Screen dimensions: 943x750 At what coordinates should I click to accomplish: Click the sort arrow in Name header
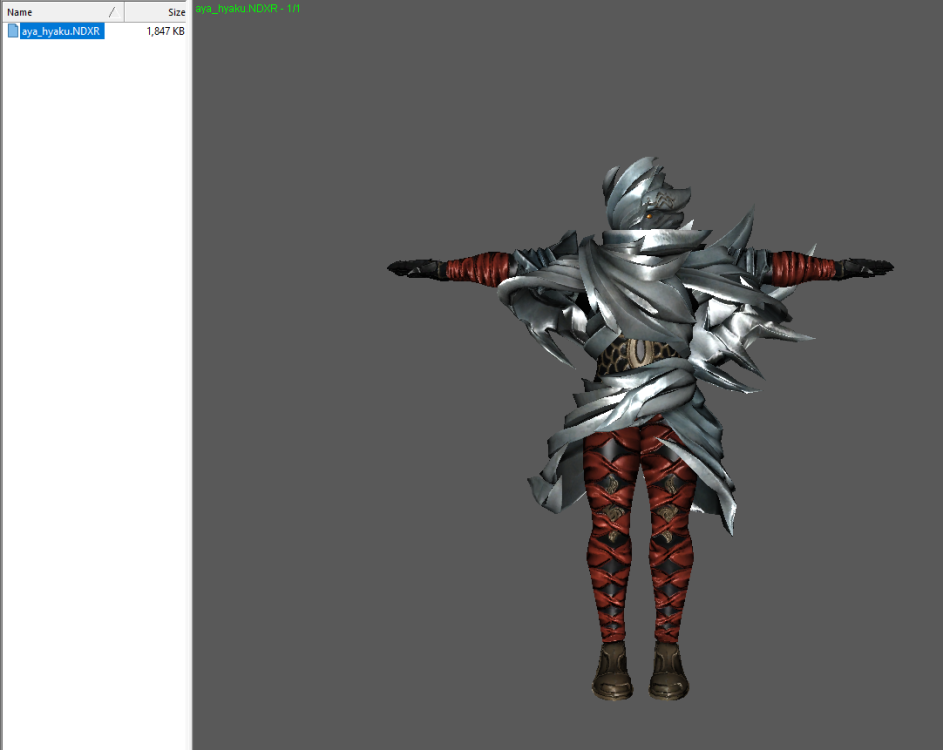[x=111, y=12]
